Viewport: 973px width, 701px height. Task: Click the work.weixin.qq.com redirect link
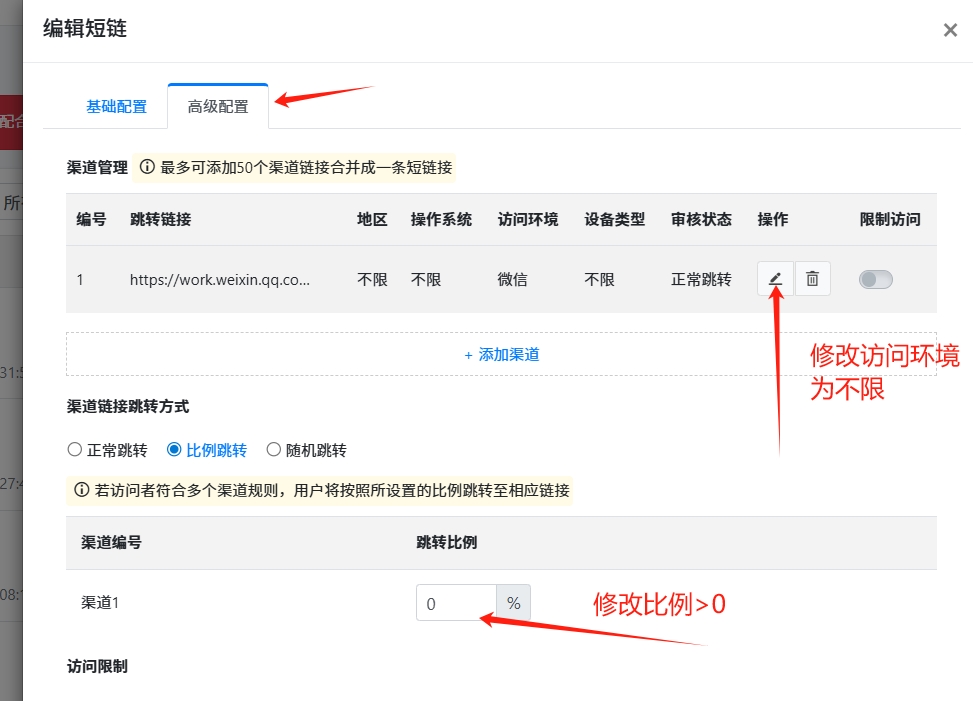click(220, 280)
